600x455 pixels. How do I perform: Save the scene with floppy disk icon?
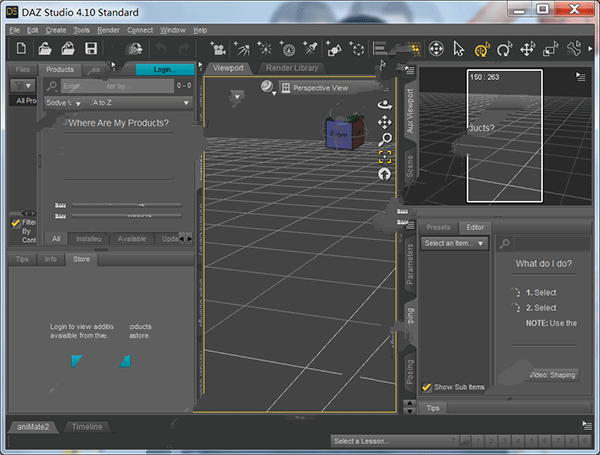(x=91, y=49)
